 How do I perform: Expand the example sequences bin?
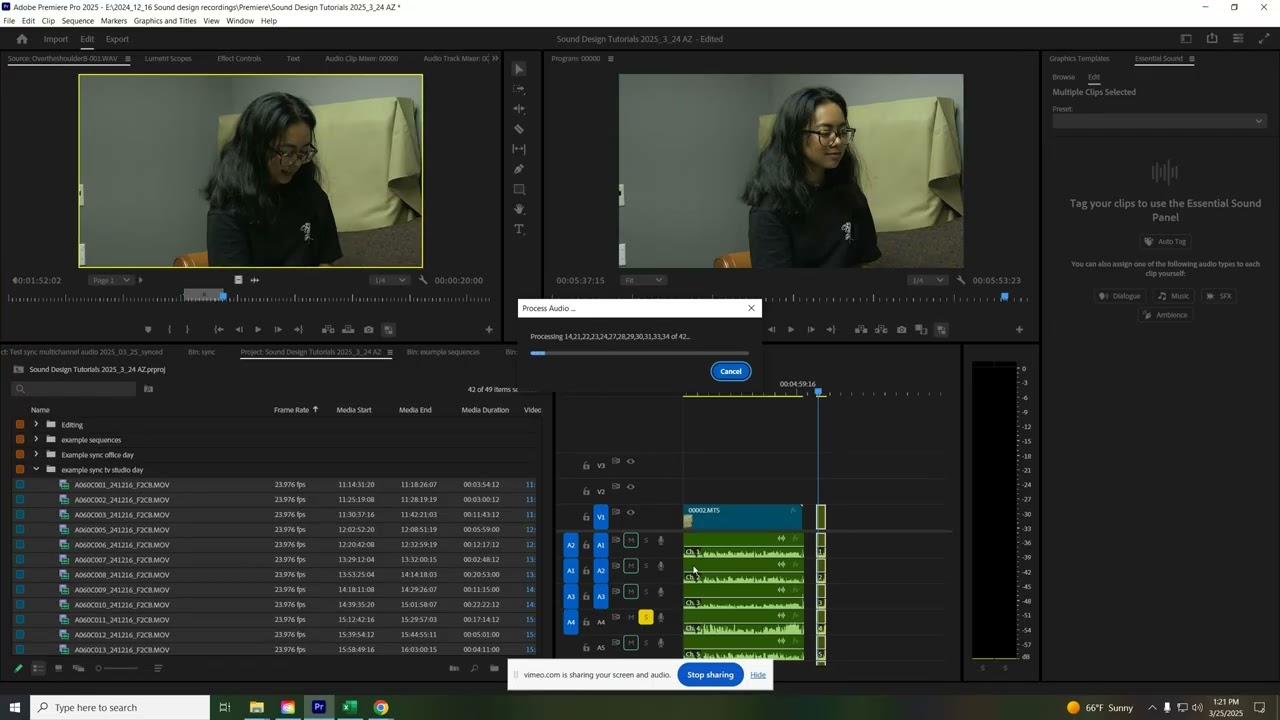pyautogui.click(x=36, y=439)
